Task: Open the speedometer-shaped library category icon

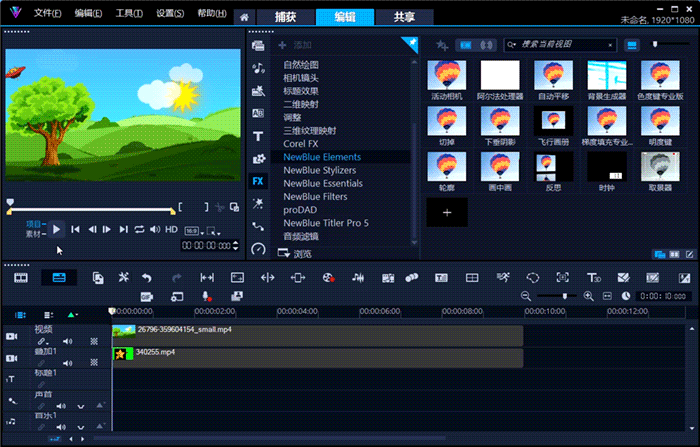Action: point(258,249)
